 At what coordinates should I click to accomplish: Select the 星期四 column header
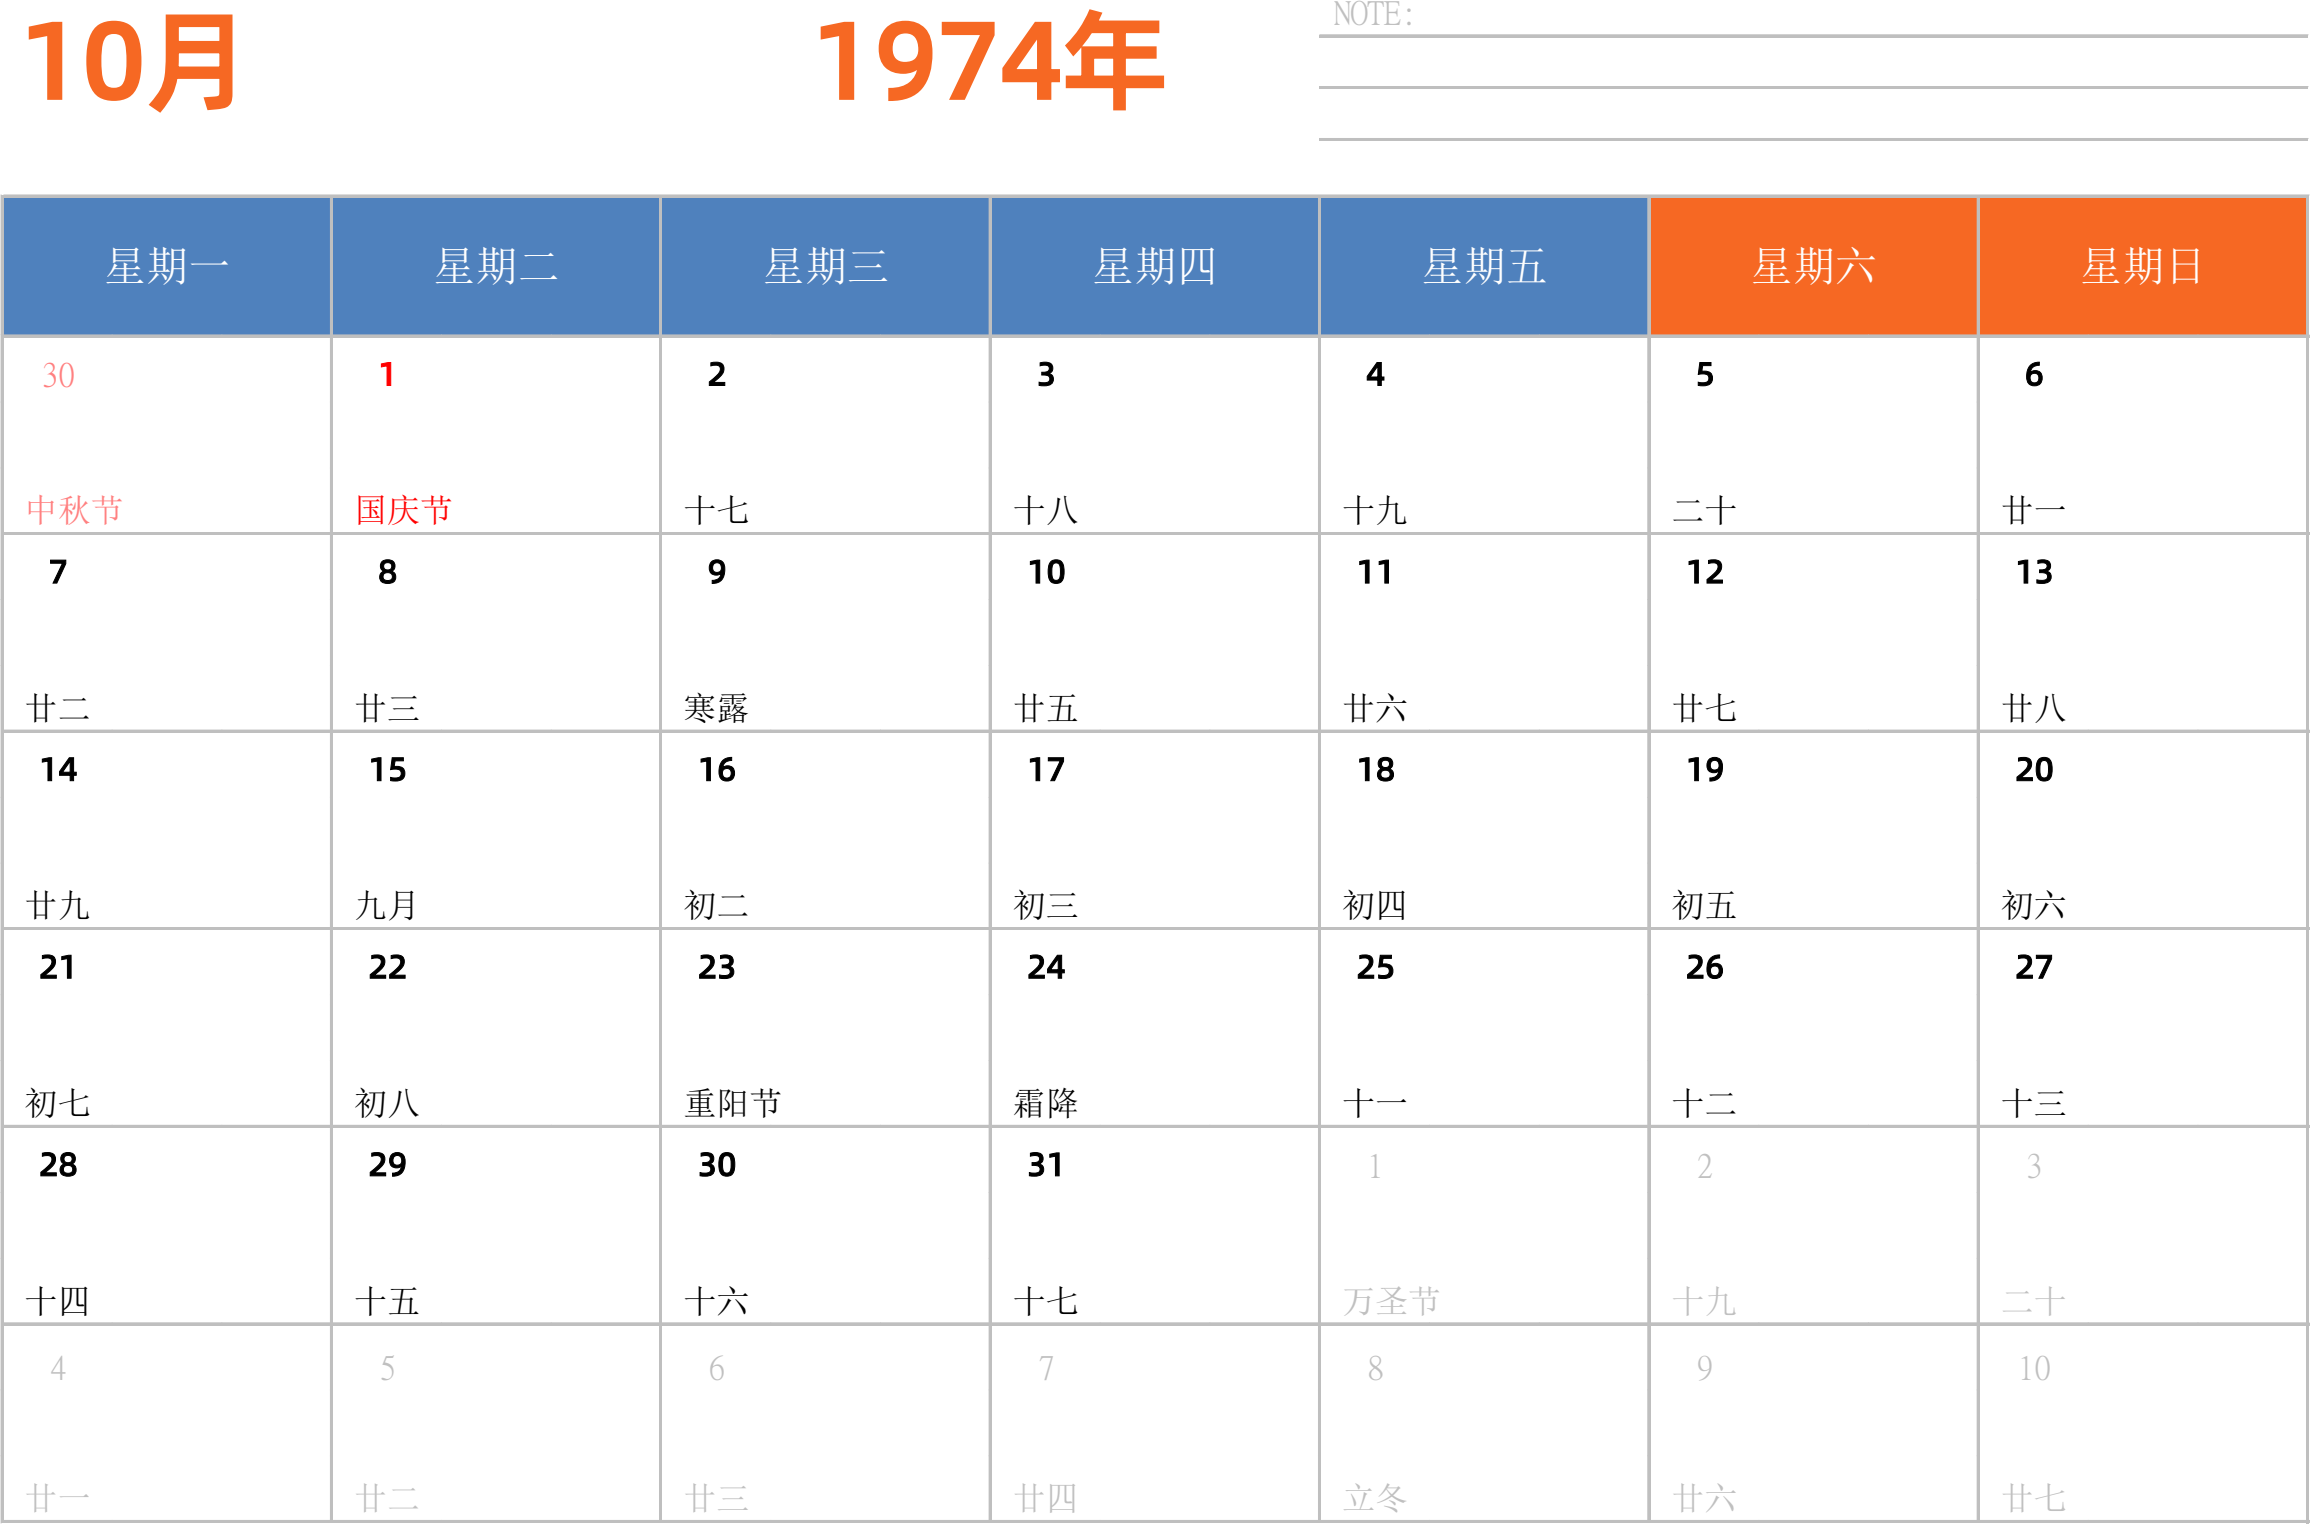(1155, 266)
